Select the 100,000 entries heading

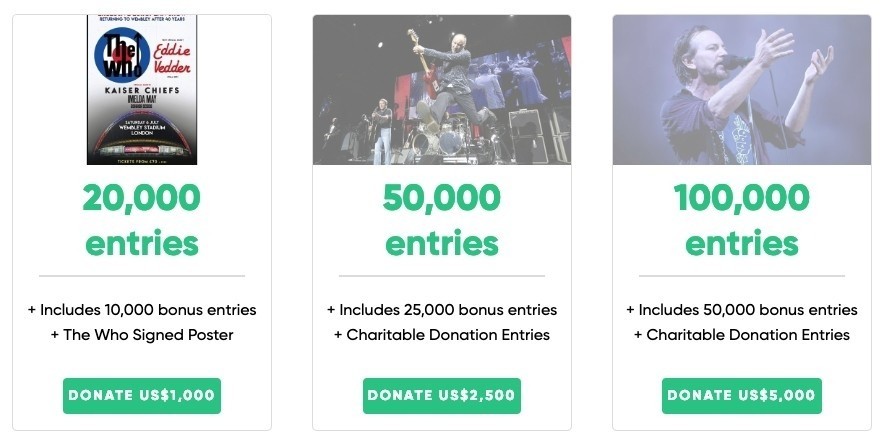pyautogui.click(x=742, y=220)
